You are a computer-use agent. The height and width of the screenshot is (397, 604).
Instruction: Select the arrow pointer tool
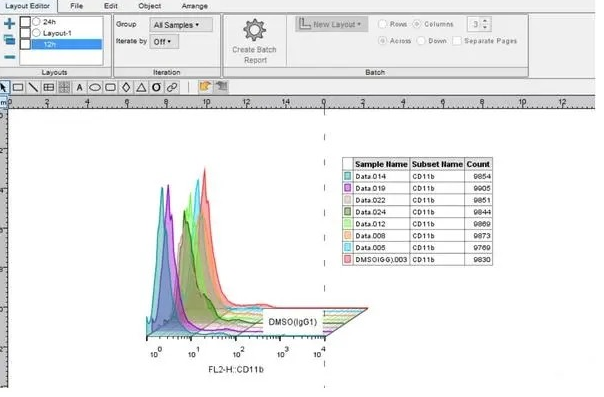4,88
